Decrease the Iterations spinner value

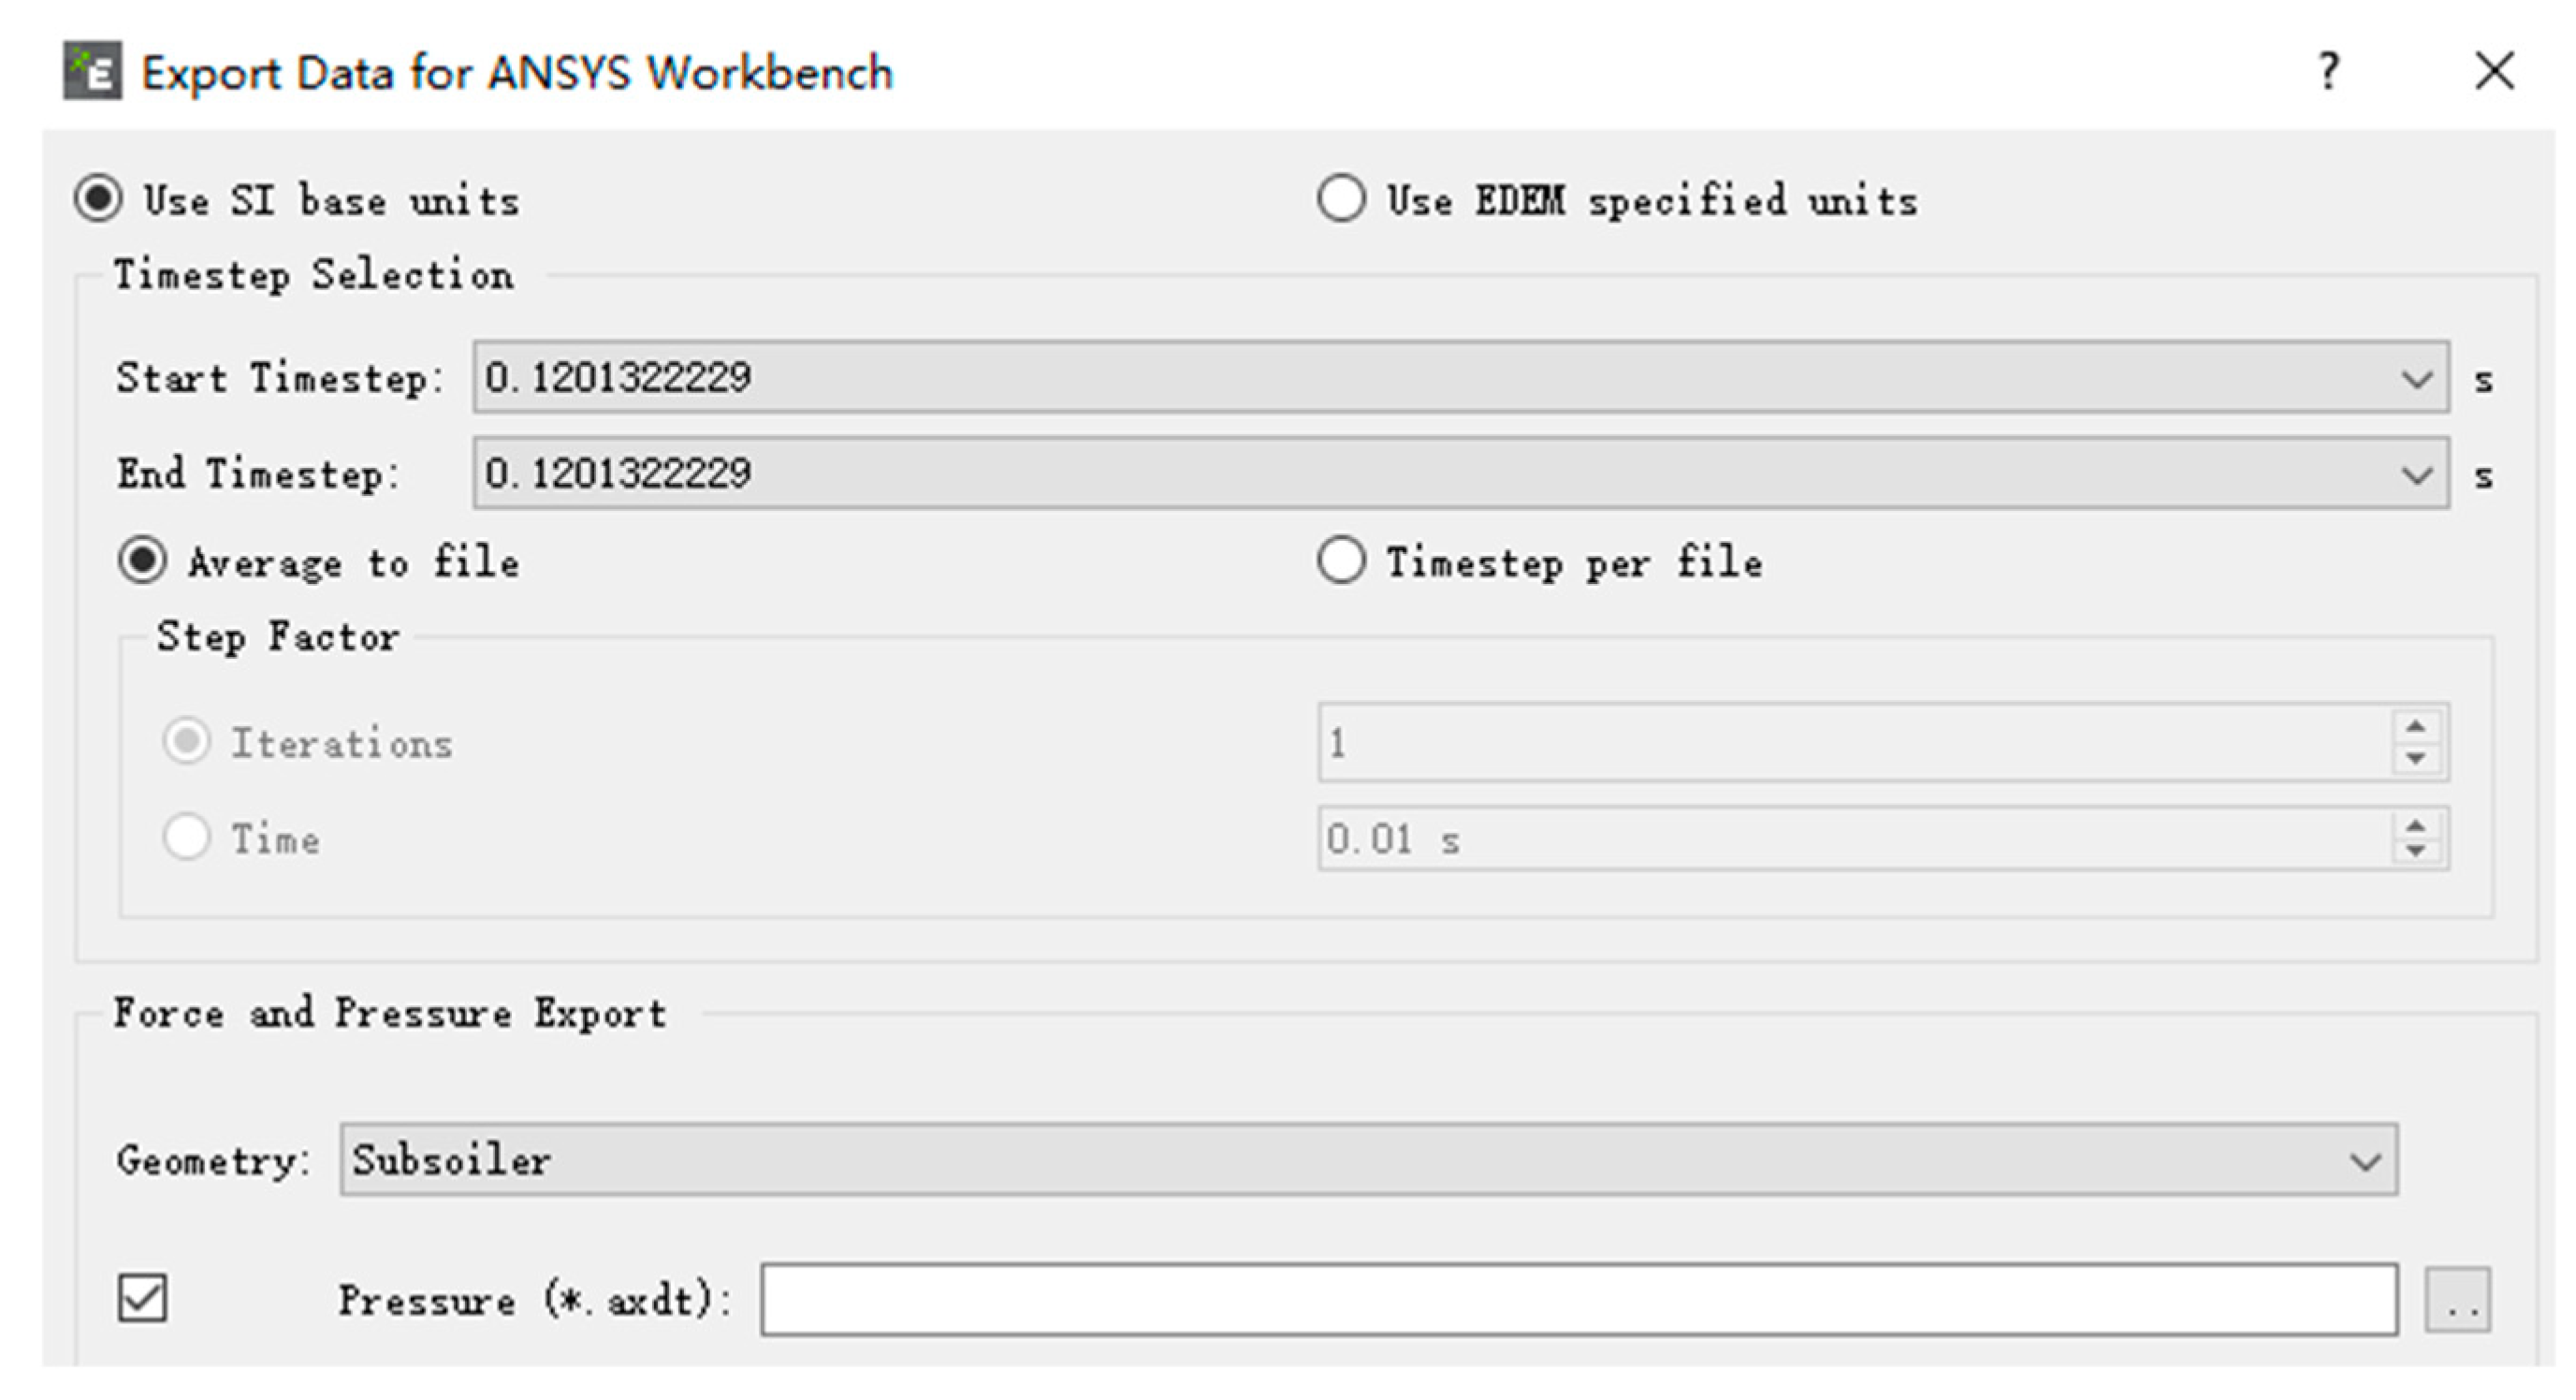coord(2416,759)
